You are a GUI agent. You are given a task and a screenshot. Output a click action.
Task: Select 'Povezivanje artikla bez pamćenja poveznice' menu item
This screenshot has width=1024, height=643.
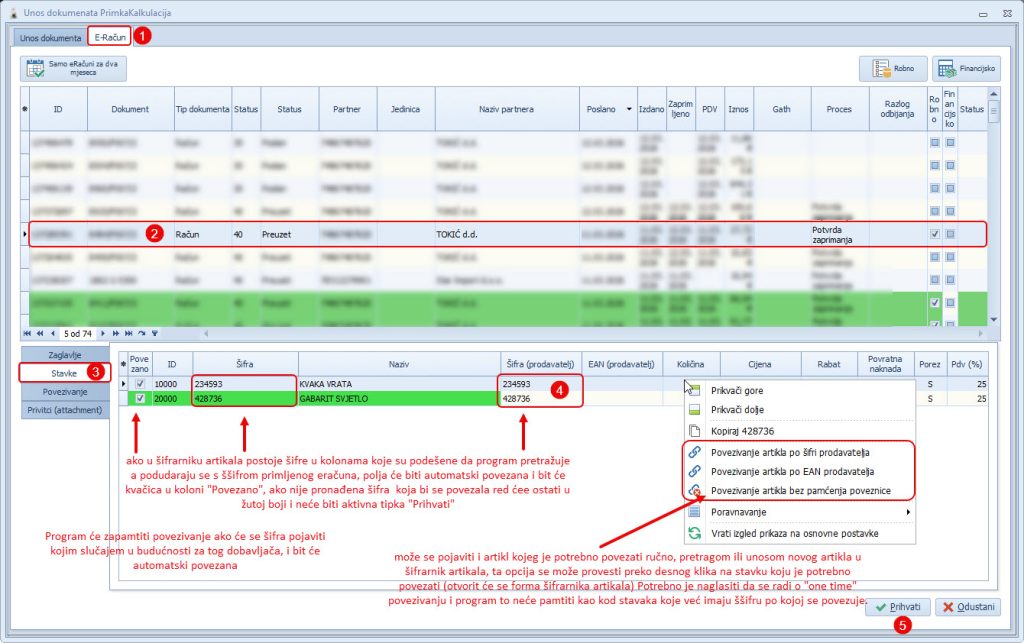pyautogui.click(x=800, y=491)
